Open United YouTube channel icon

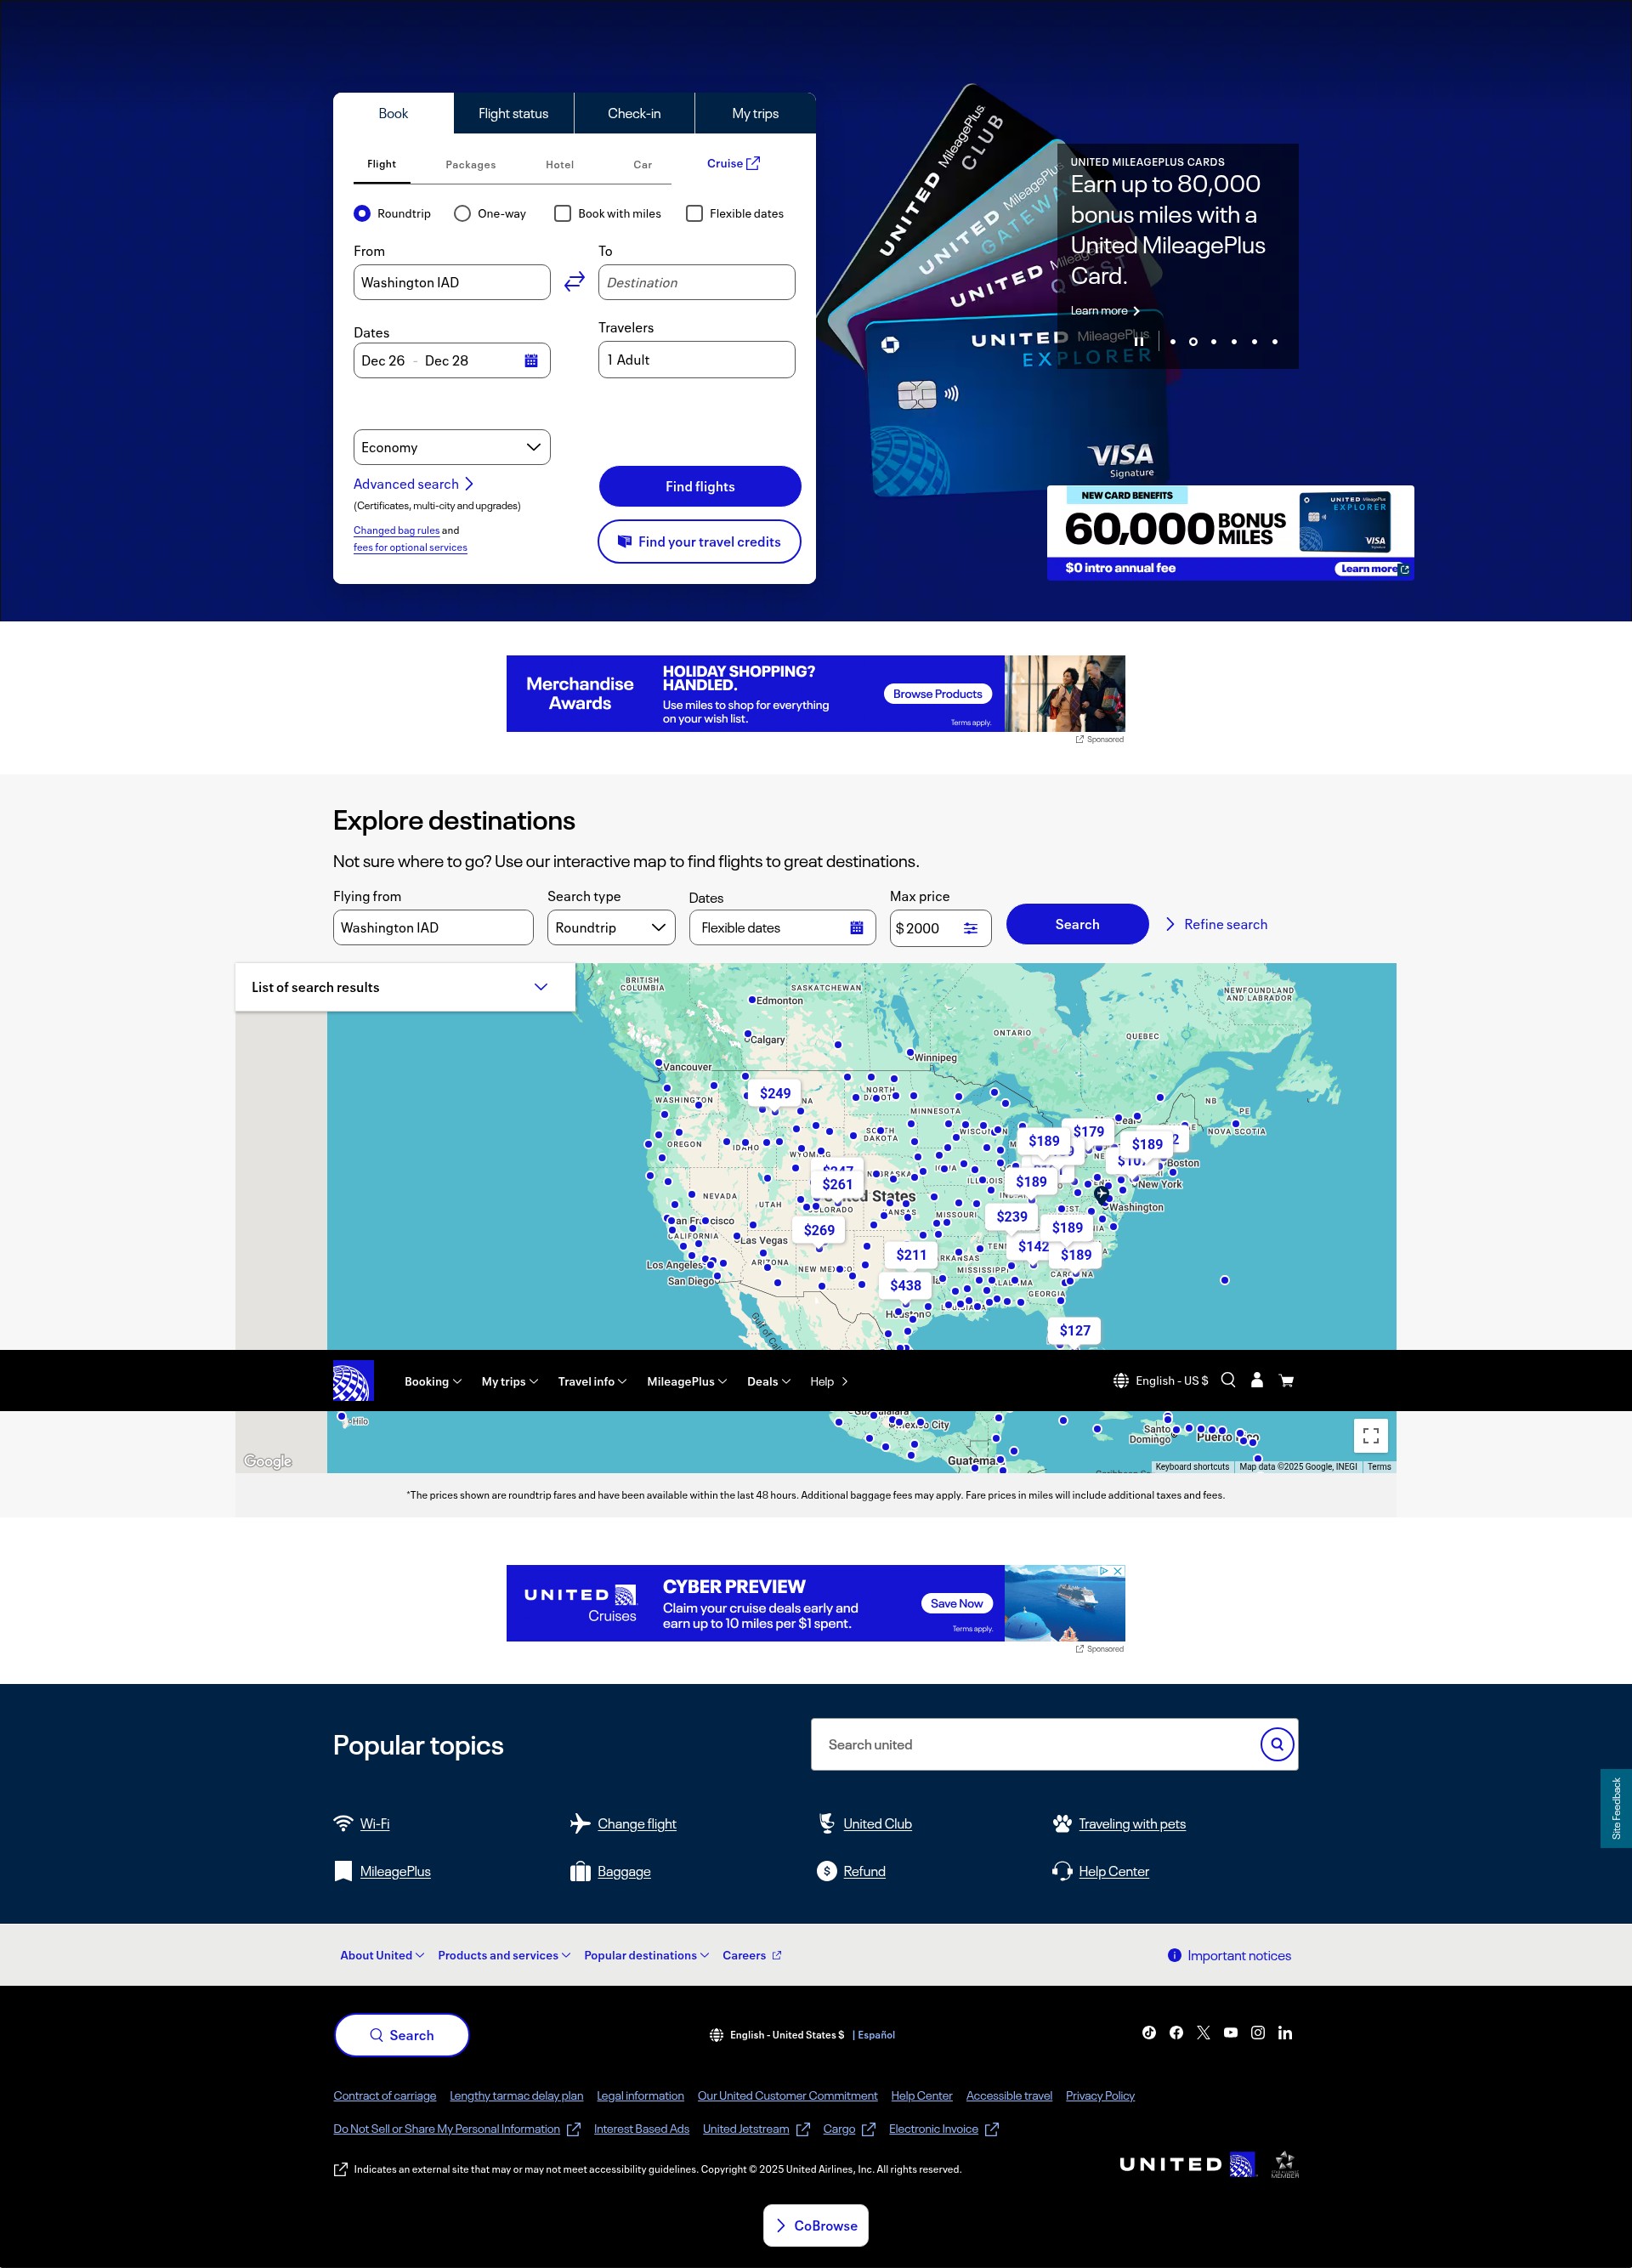click(x=1230, y=2032)
